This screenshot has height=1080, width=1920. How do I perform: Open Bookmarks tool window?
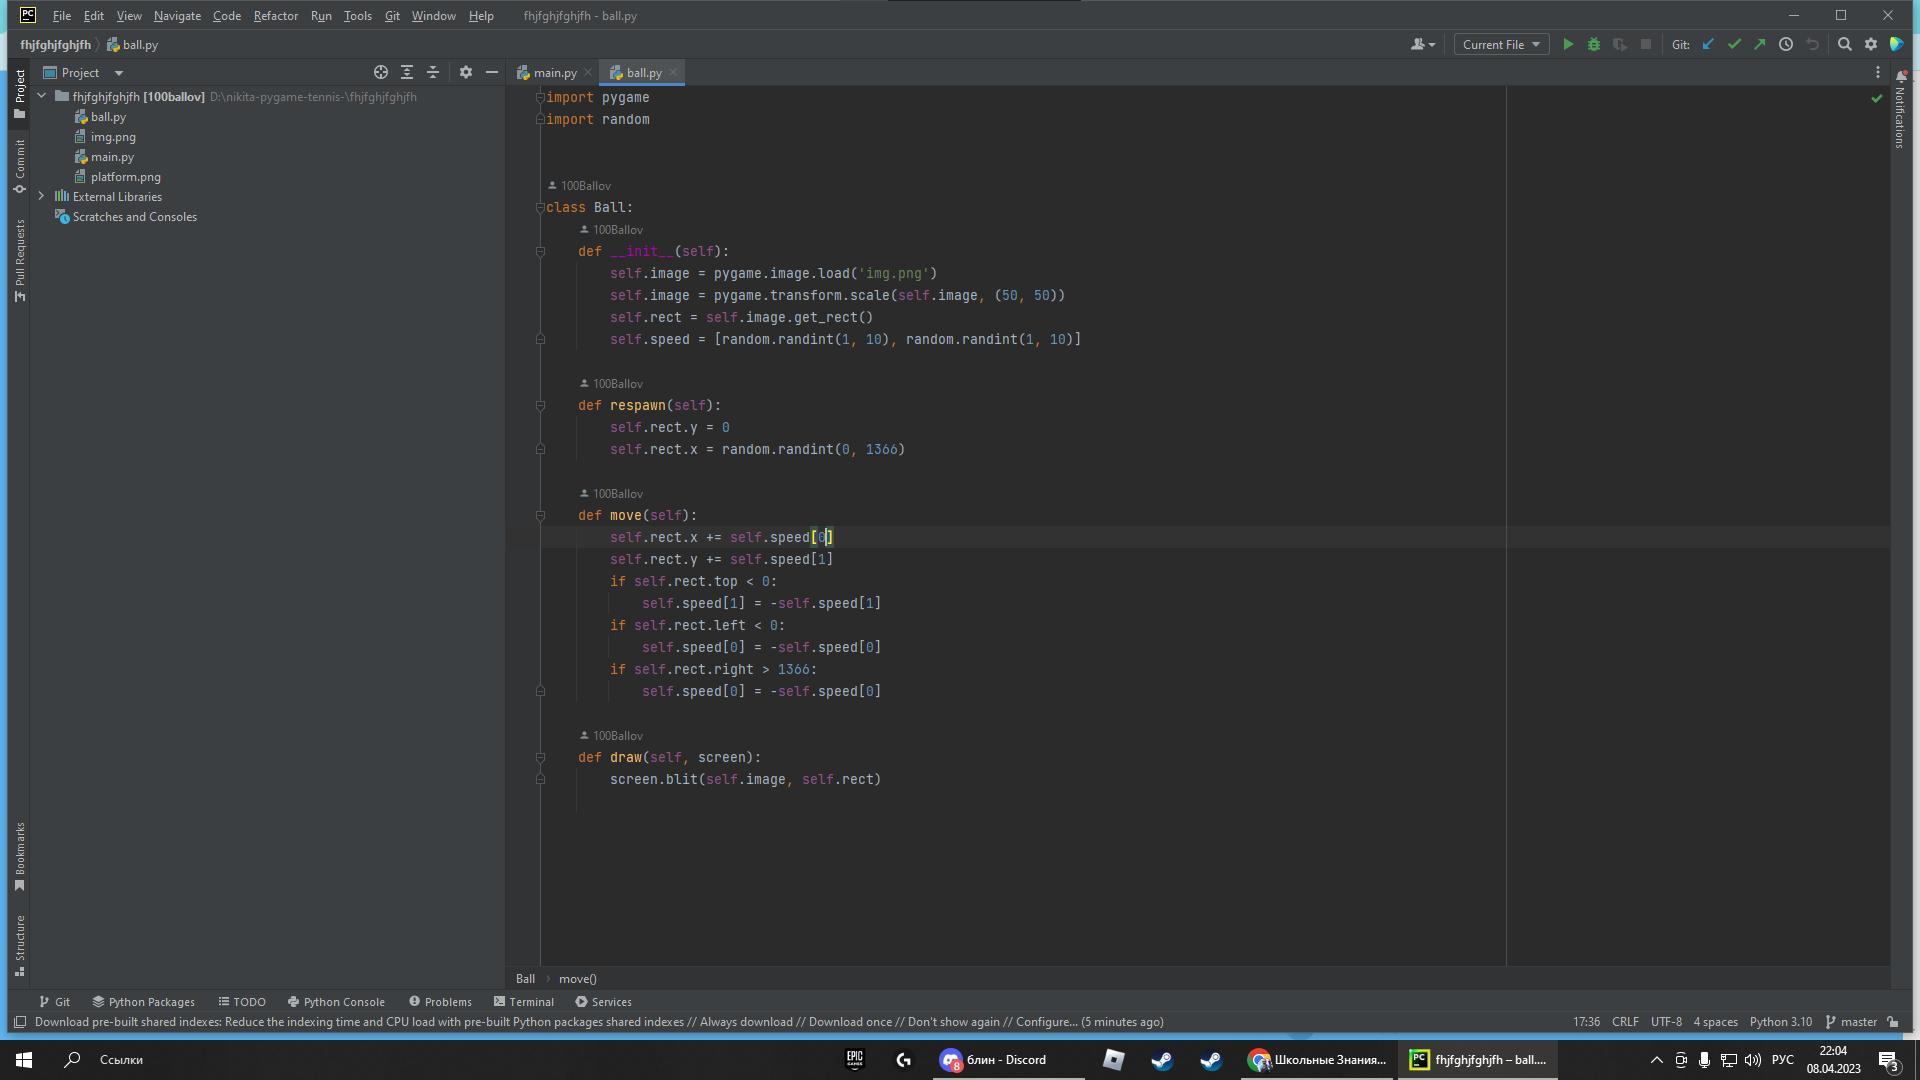[x=19, y=857]
